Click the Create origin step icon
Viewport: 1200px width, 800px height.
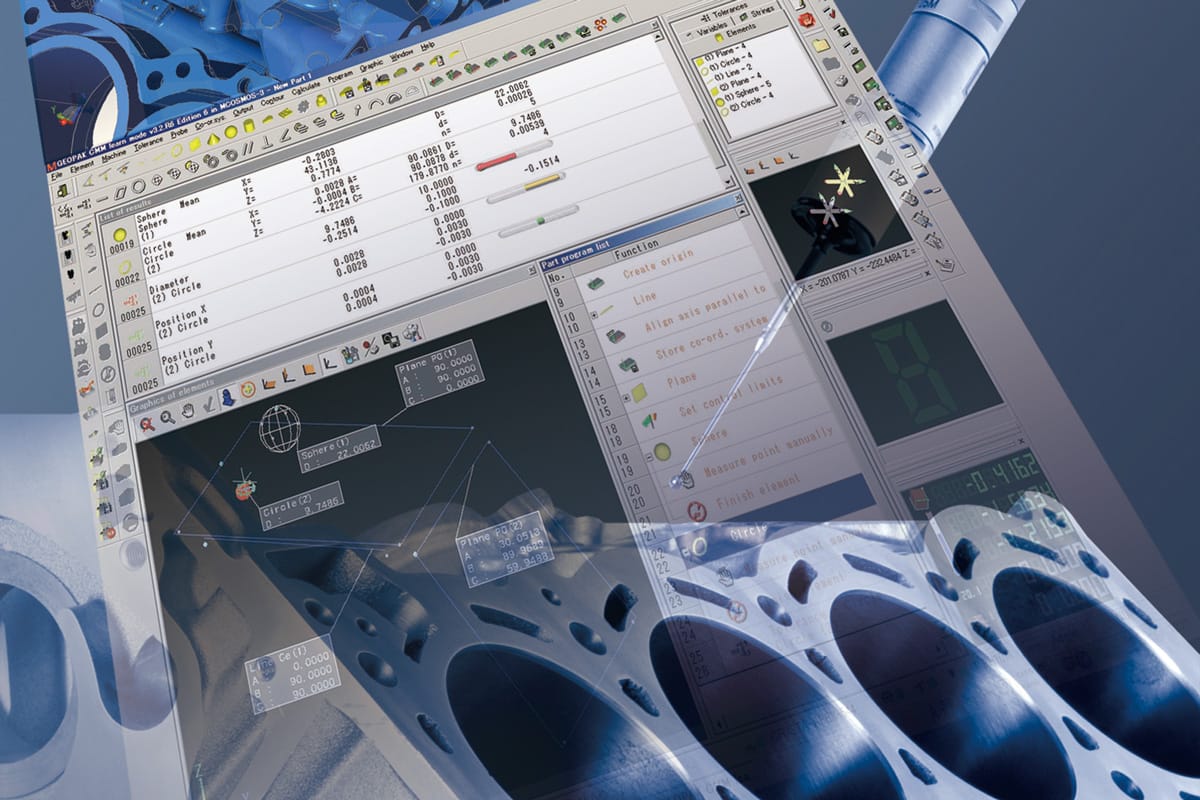coord(596,285)
